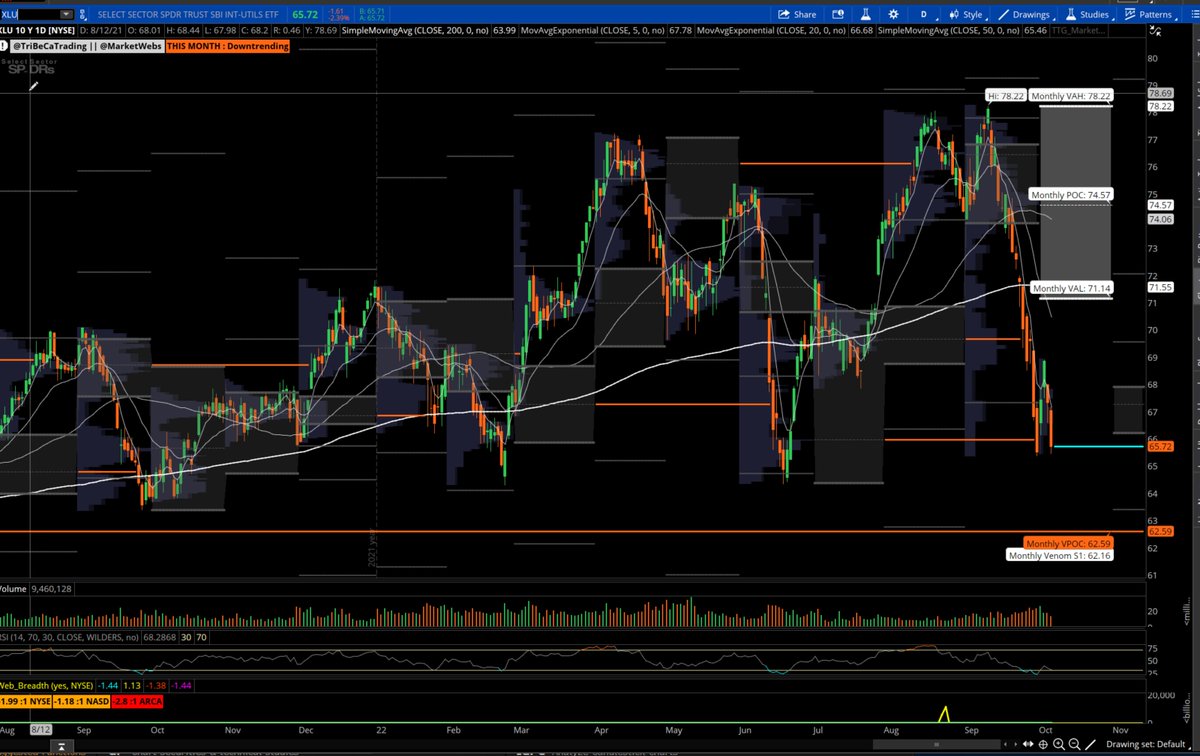Click the Hi: 78.22 price bubble
Viewport: 1200px width, 756px height.
[x=1004, y=96]
